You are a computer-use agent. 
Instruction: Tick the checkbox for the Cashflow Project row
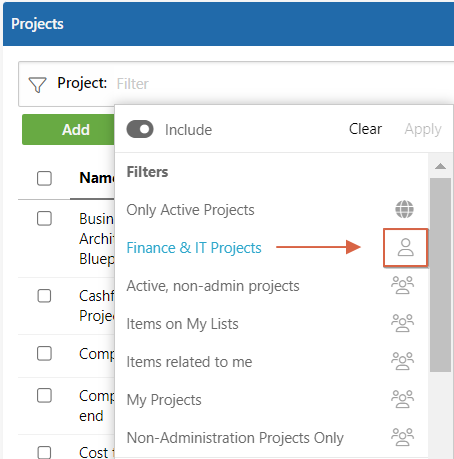[44, 296]
